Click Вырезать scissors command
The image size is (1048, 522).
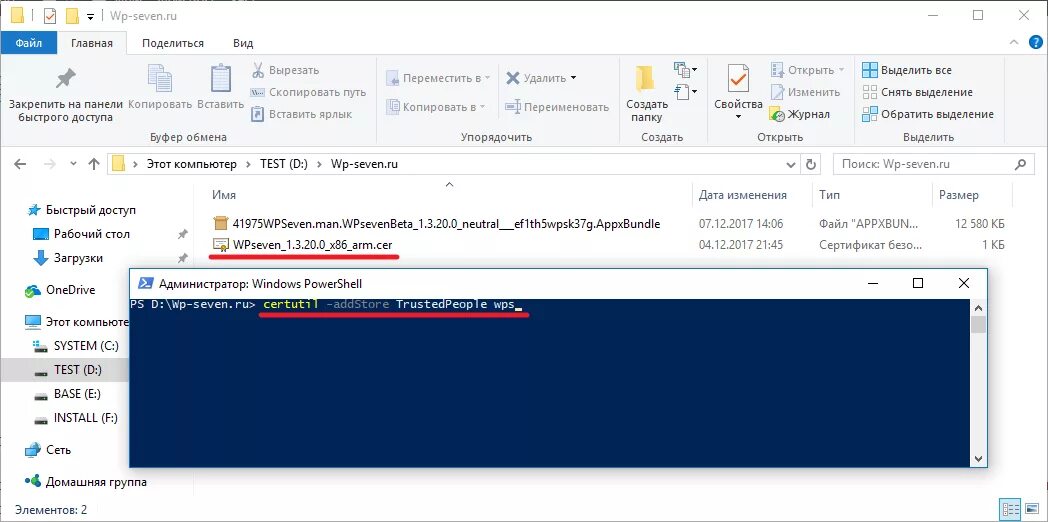[x=285, y=70]
